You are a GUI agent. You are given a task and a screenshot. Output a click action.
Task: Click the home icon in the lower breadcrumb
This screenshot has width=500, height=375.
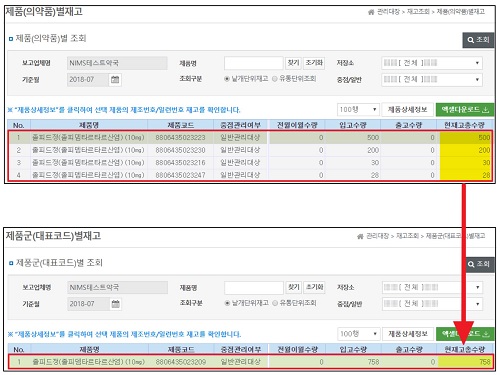360,236
